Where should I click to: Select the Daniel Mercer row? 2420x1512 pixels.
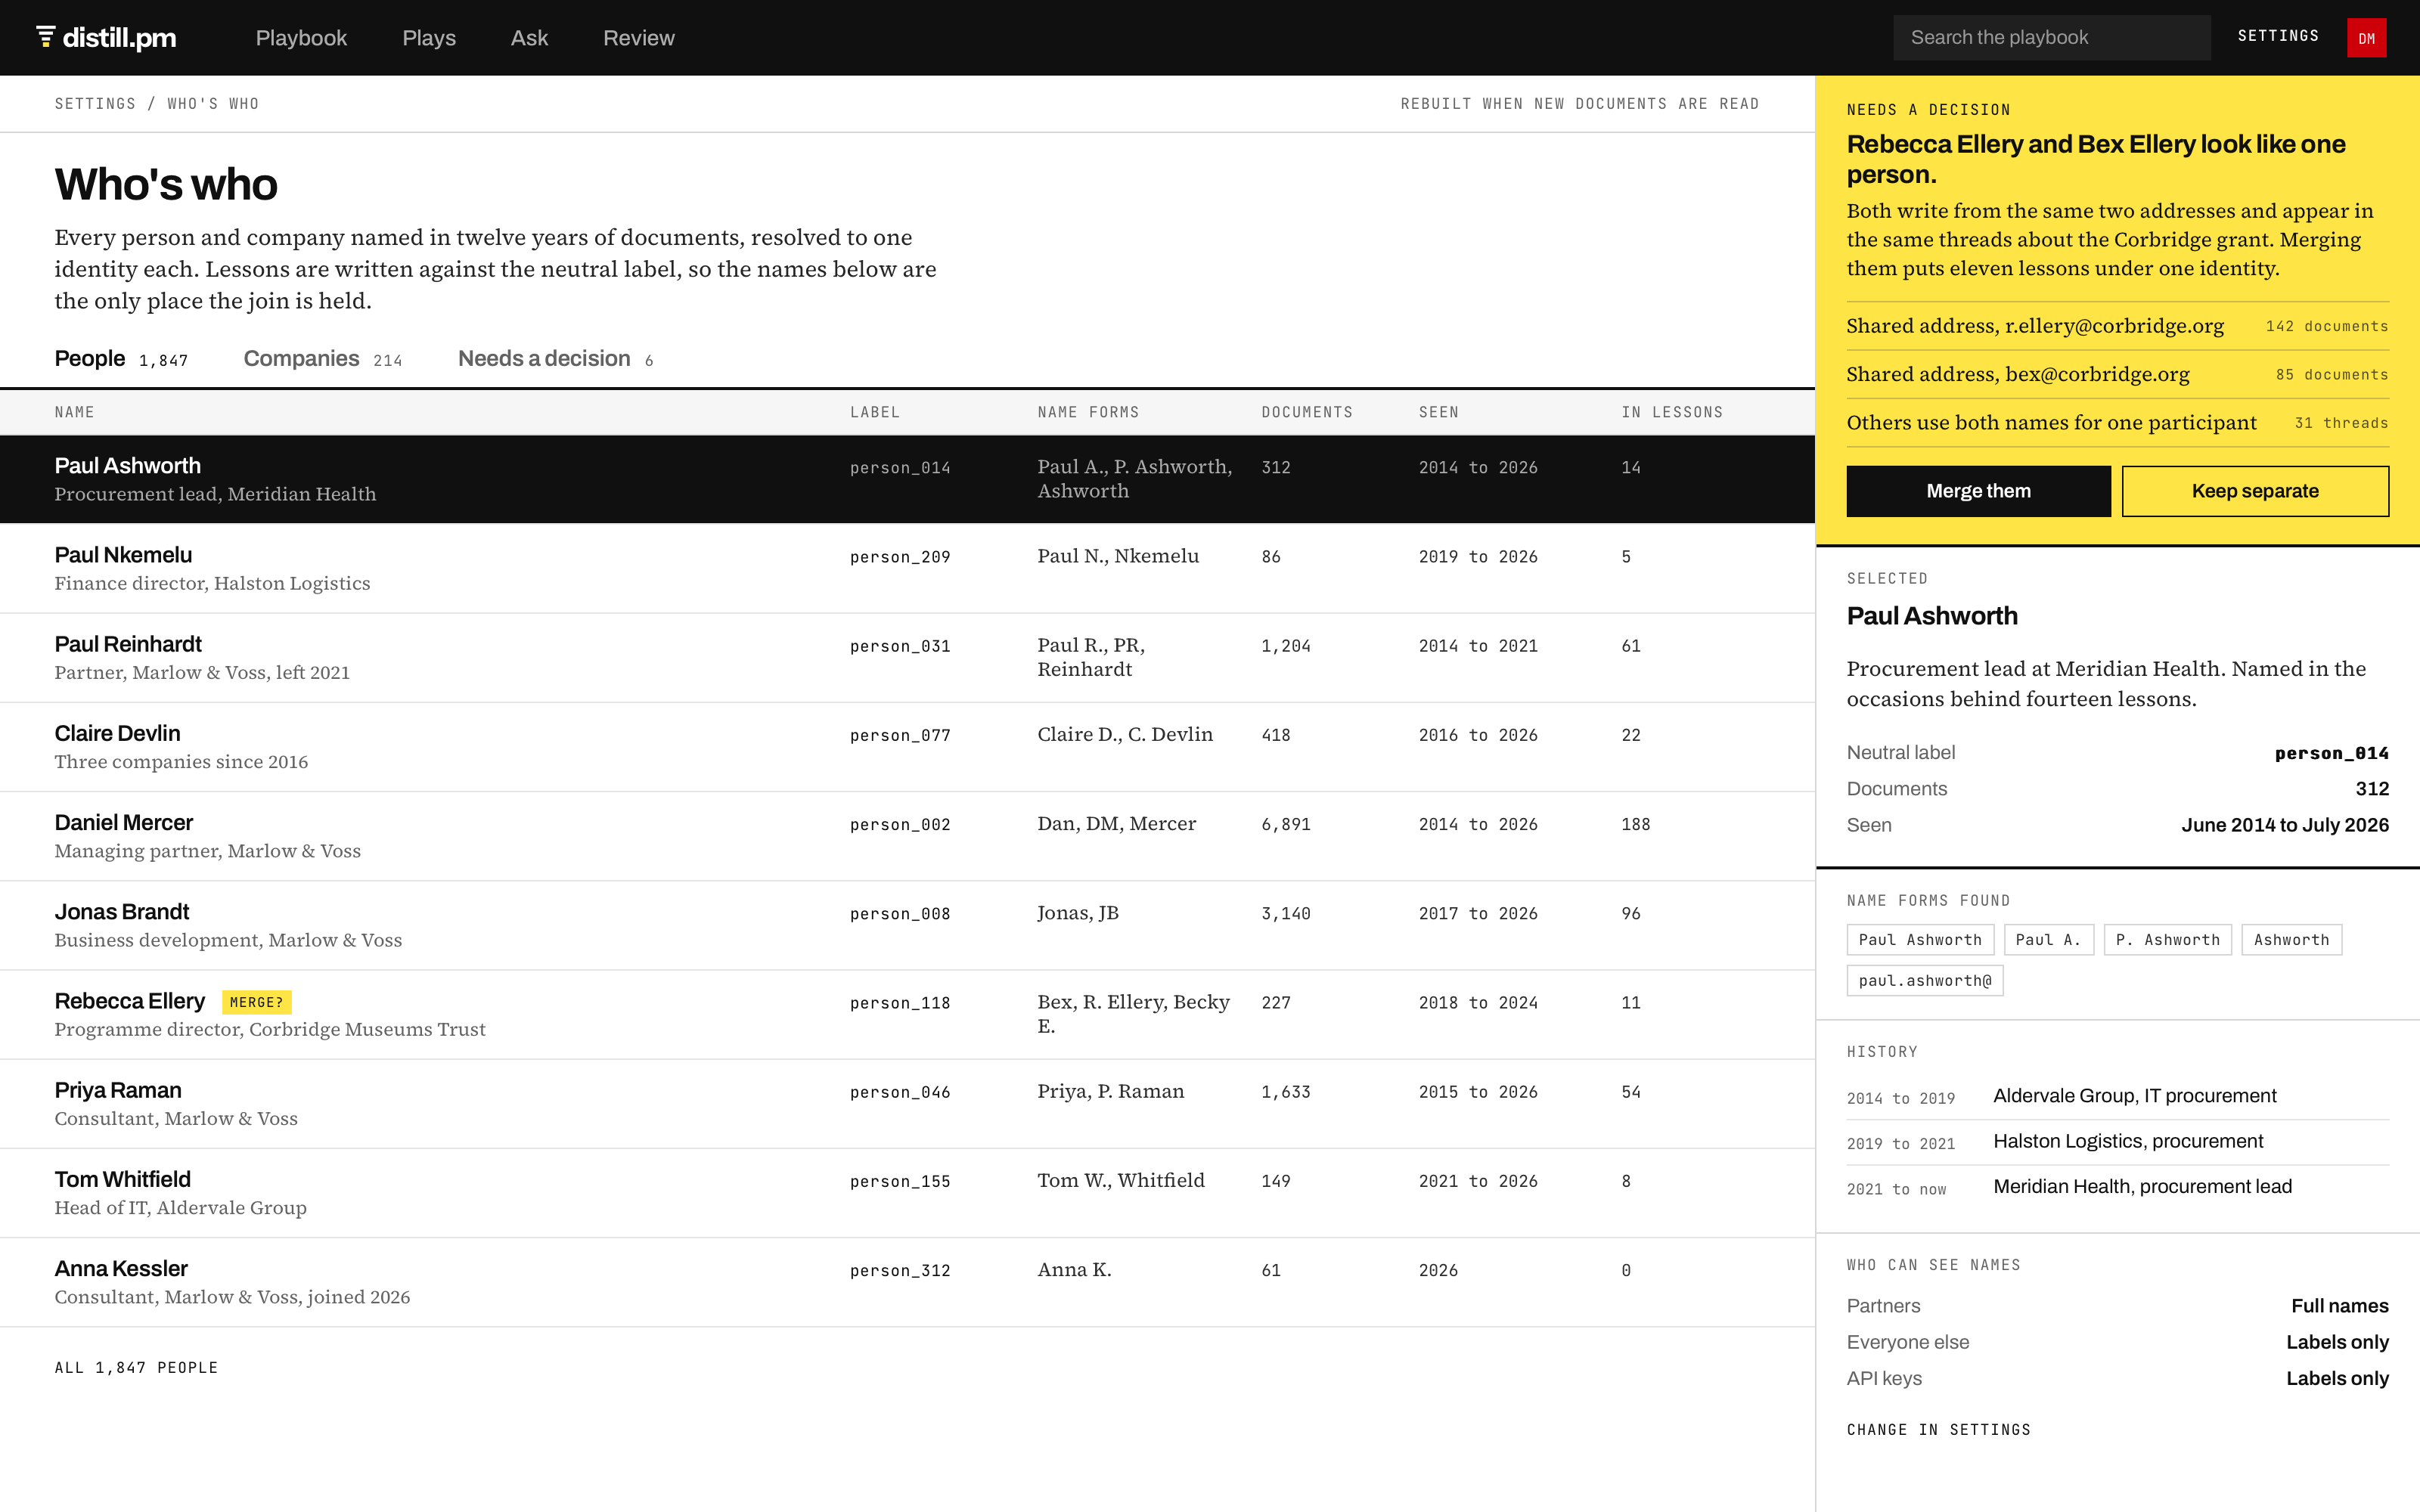click(x=907, y=836)
